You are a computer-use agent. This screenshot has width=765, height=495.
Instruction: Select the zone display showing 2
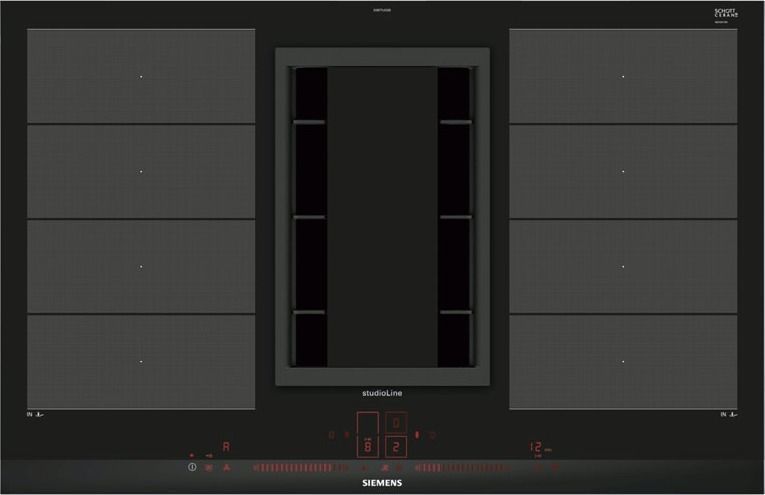pos(396,446)
